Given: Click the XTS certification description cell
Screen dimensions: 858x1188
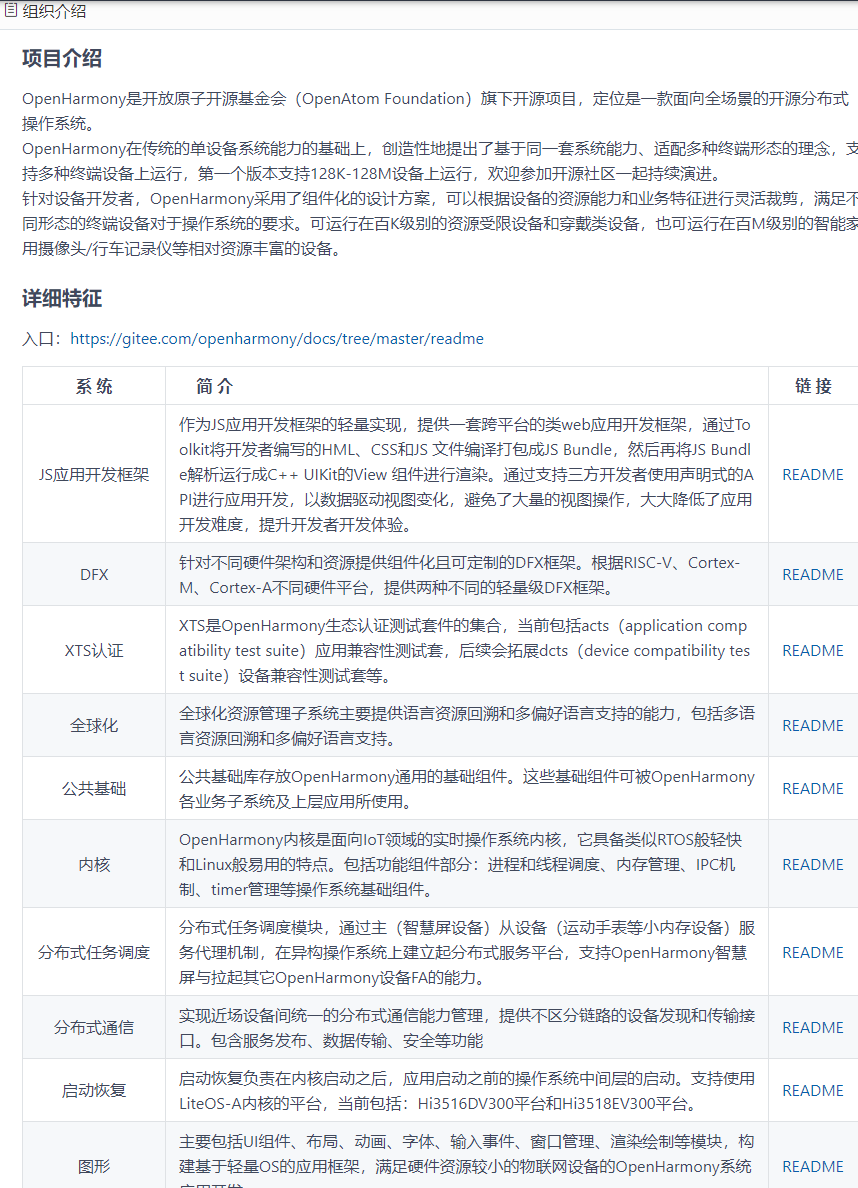Looking at the screenshot, I should tap(467, 650).
